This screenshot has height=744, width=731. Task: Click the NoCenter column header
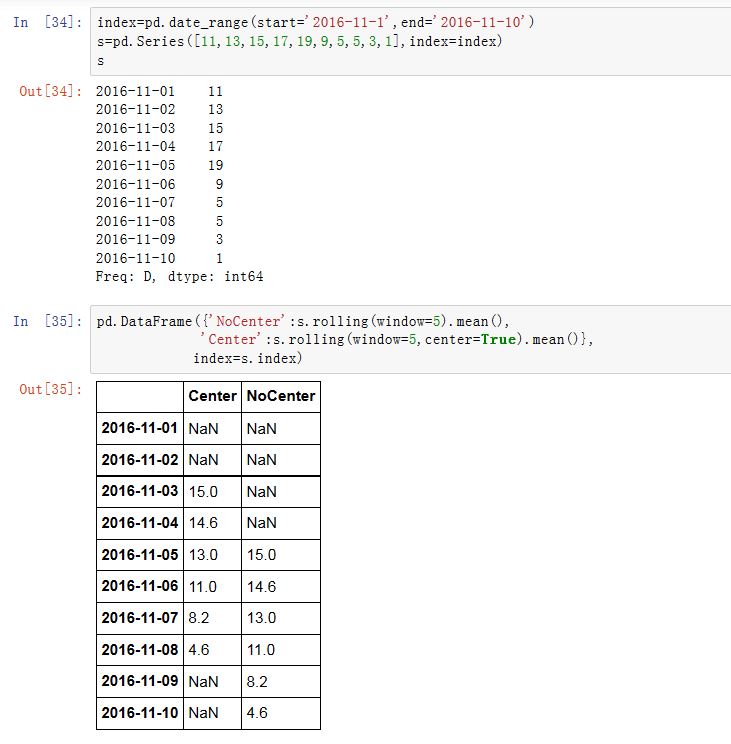click(x=280, y=396)
